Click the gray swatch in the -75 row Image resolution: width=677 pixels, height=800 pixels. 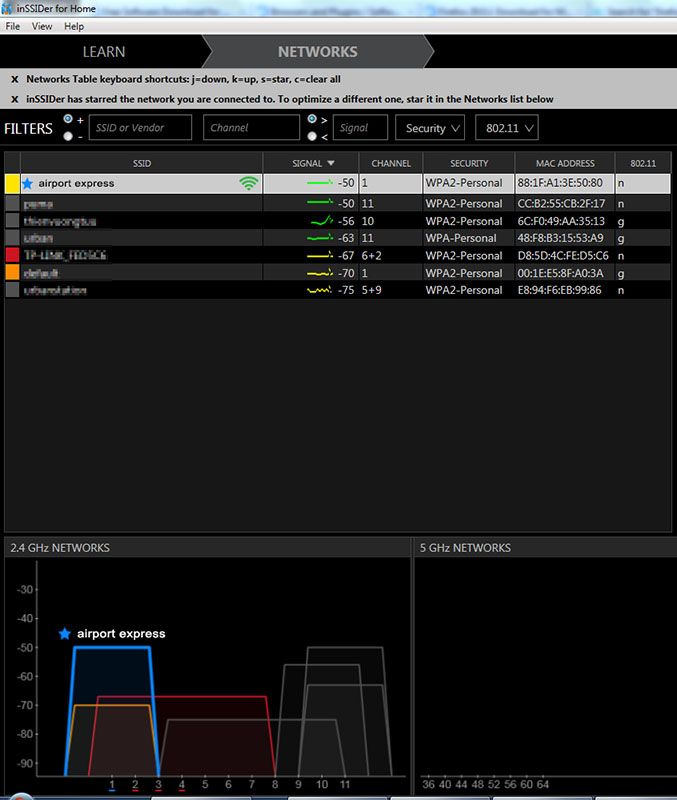pyautogui.click(x=12, y=290)
